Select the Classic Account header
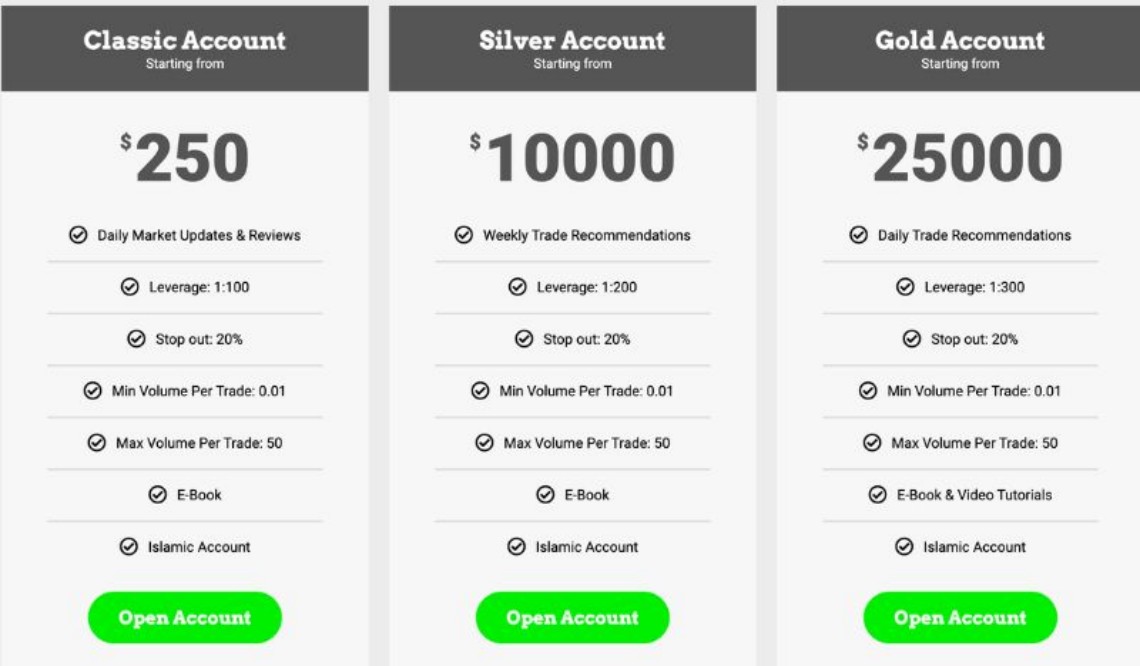The width and height of the screenshot is (1140, 666). pyautogui.click(x=185, y=49)
